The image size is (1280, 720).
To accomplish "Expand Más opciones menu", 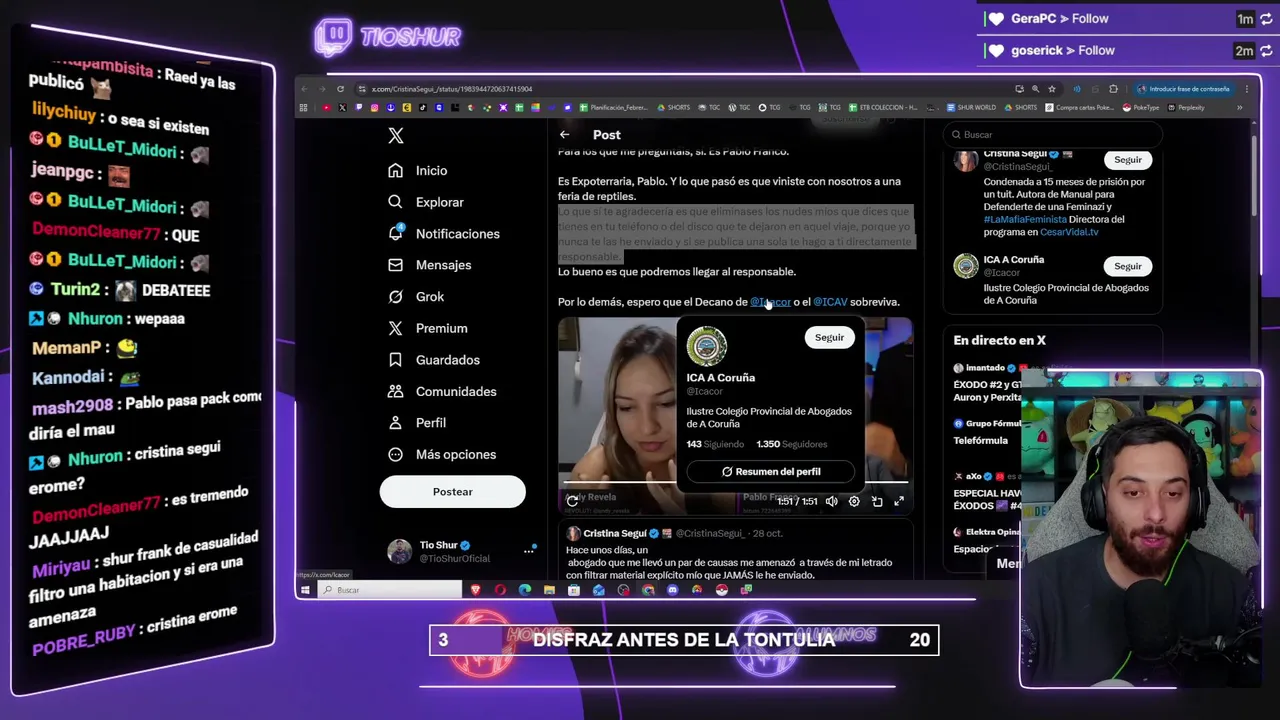I will point(443,454).
